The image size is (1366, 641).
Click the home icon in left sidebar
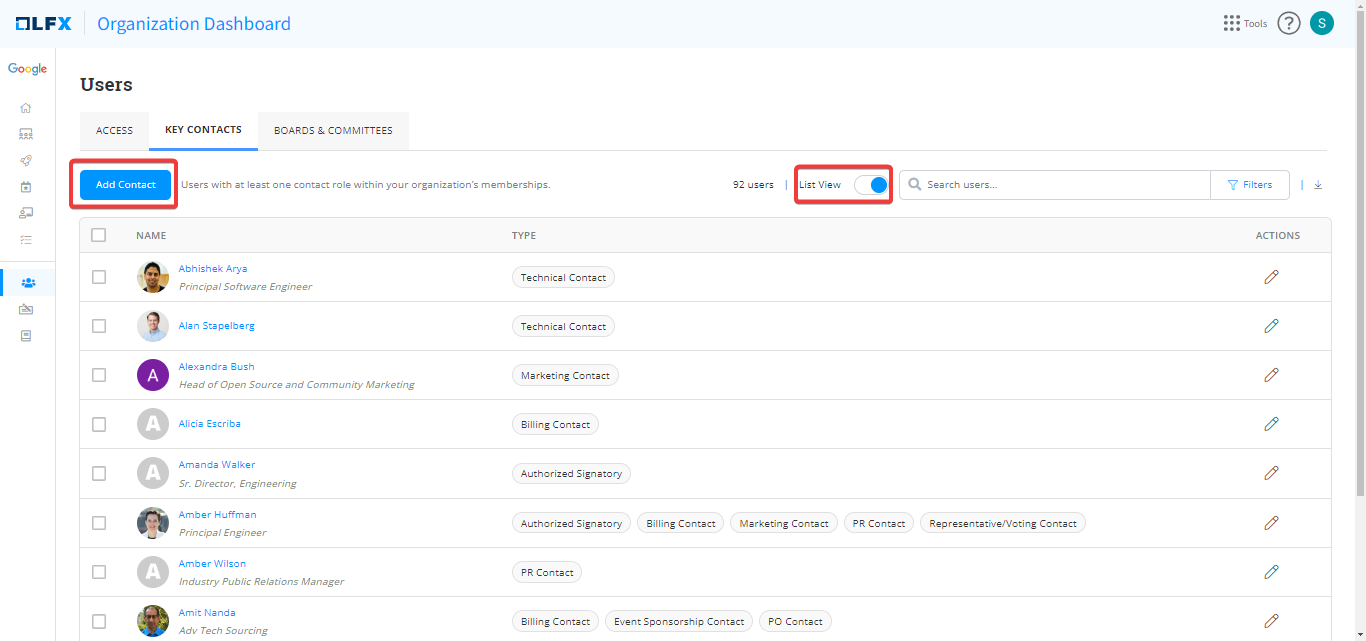[26, 108]
